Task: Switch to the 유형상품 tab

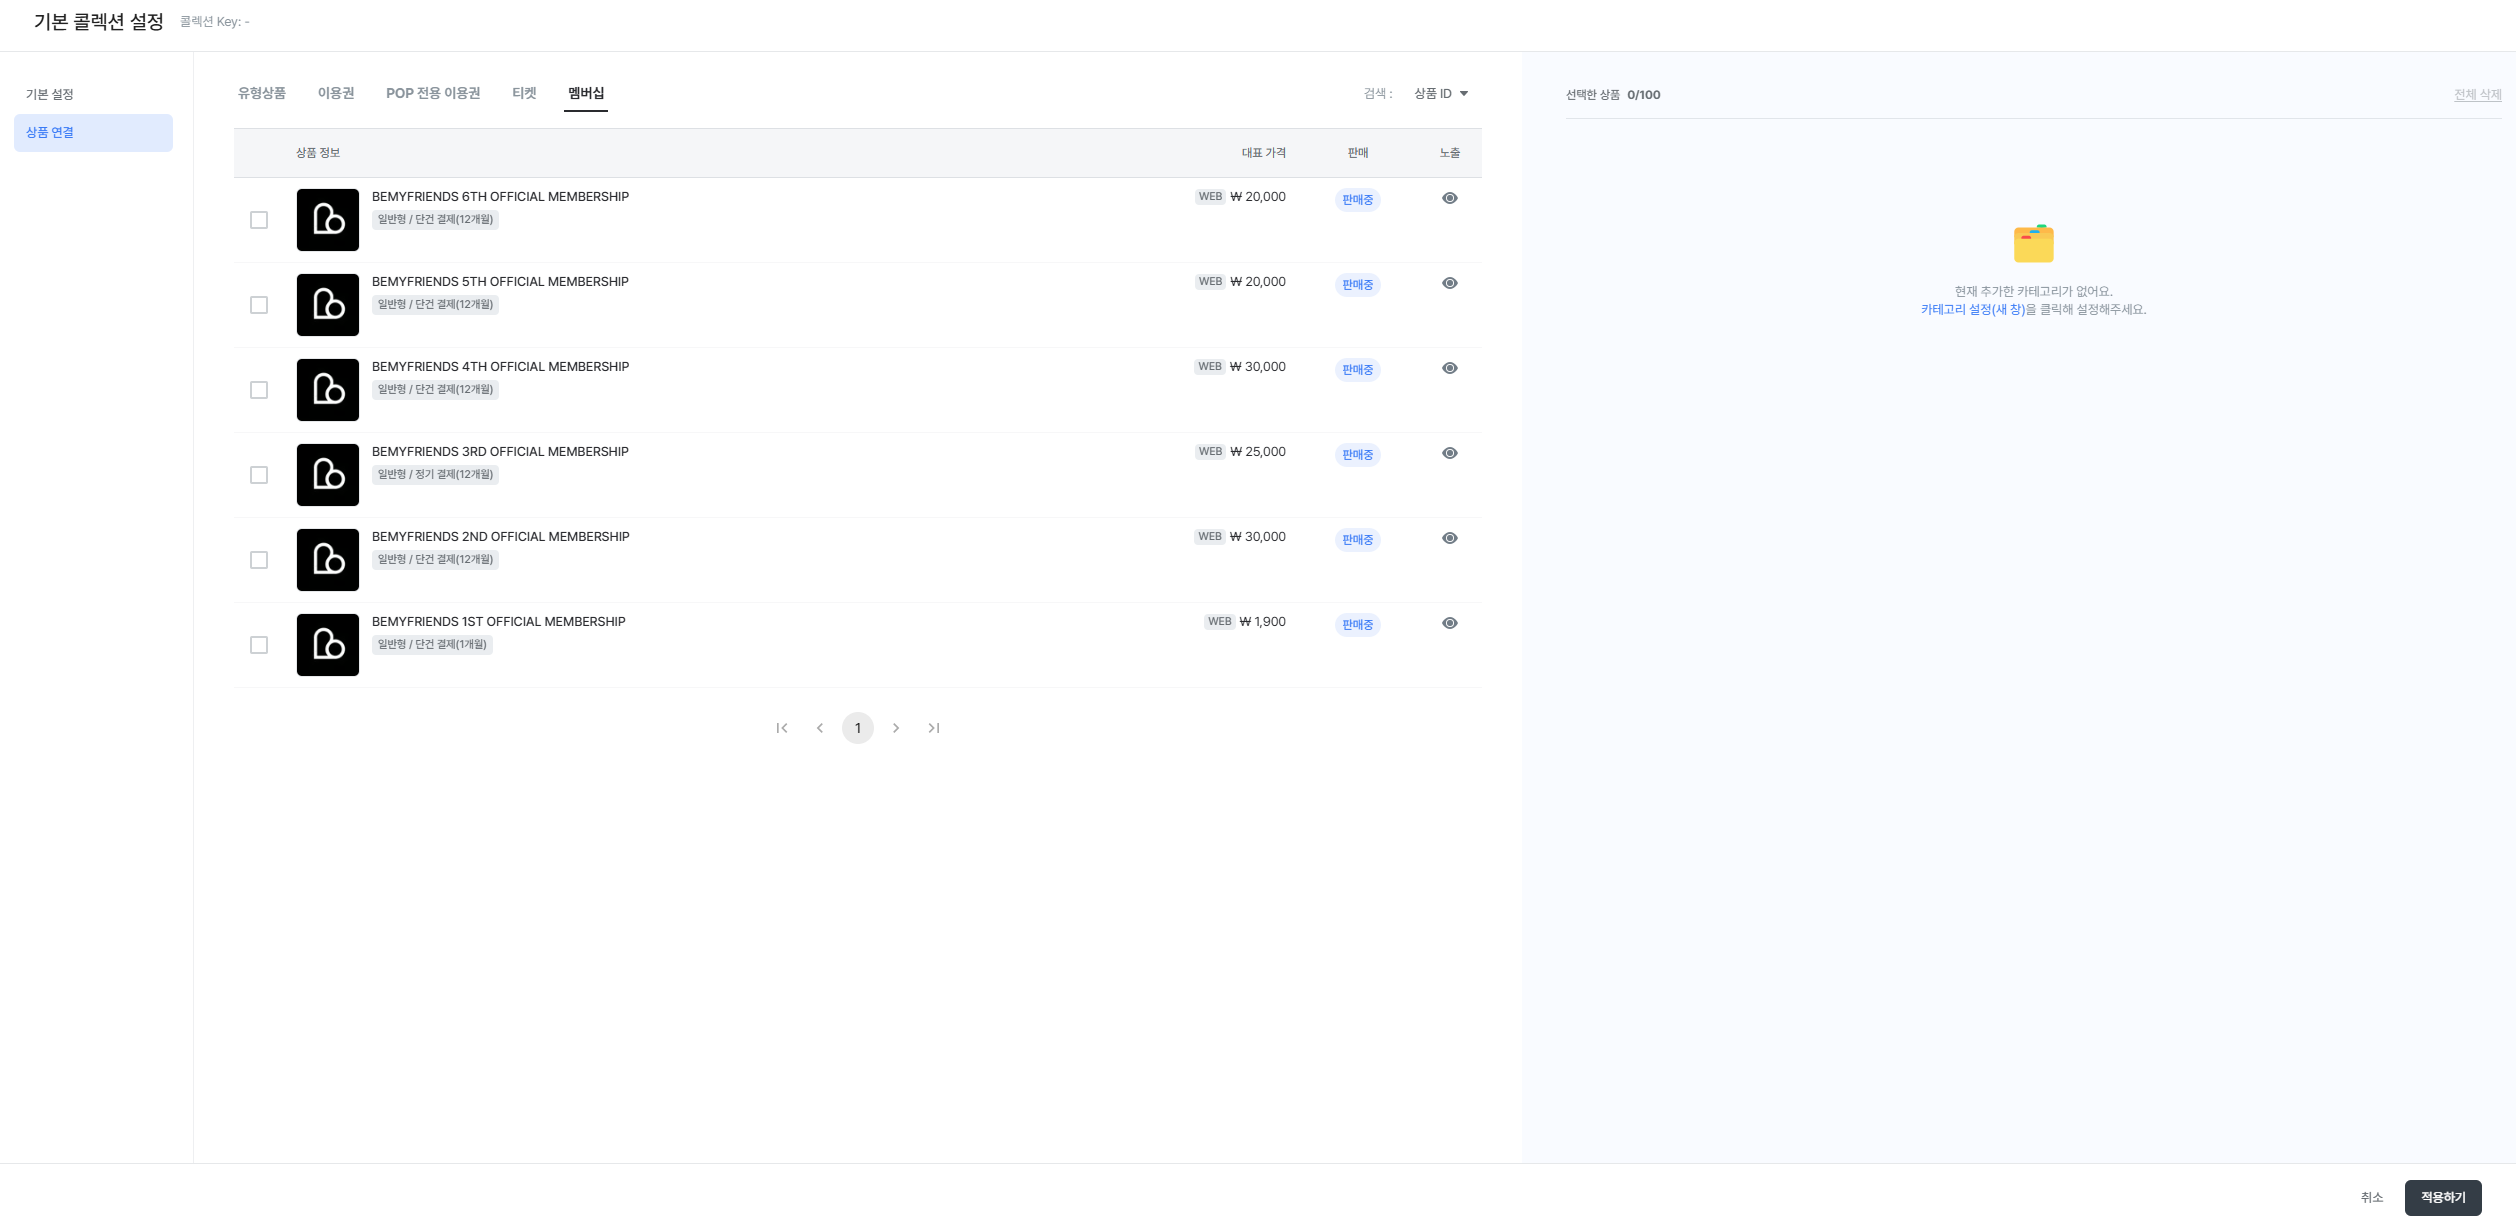Action: point(262,93)
